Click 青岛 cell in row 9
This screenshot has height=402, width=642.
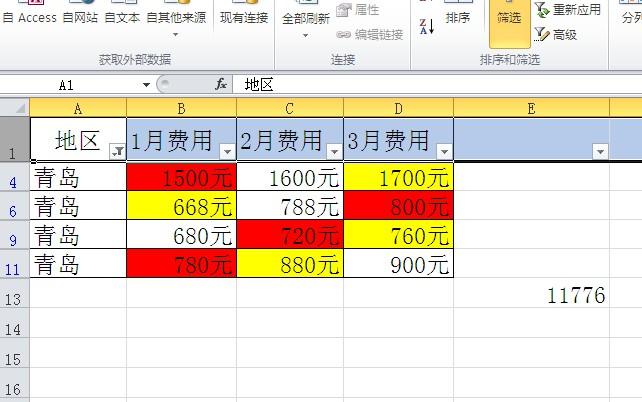pos(78,235)
